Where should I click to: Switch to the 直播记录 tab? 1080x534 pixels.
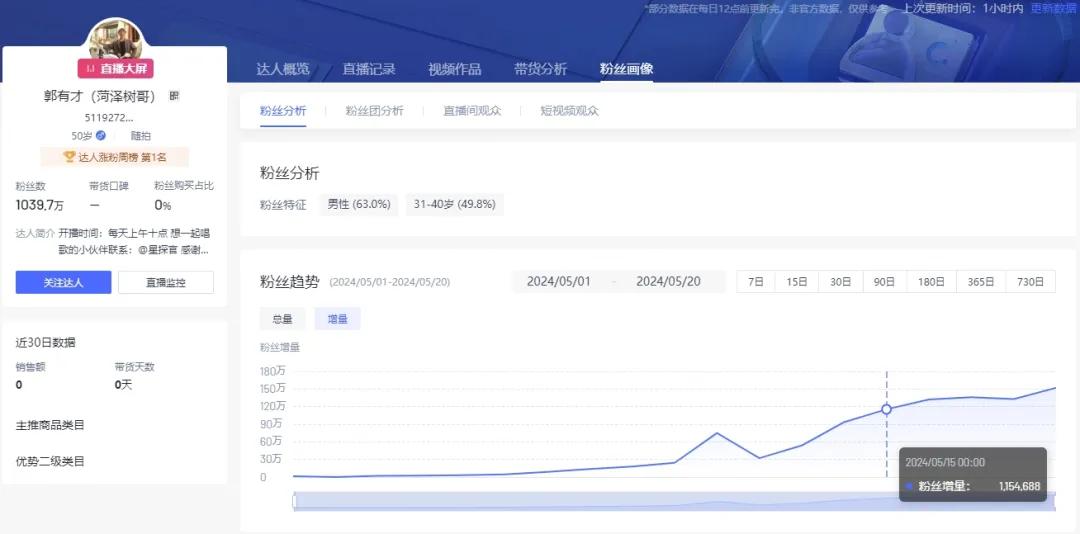coord(369,69)
